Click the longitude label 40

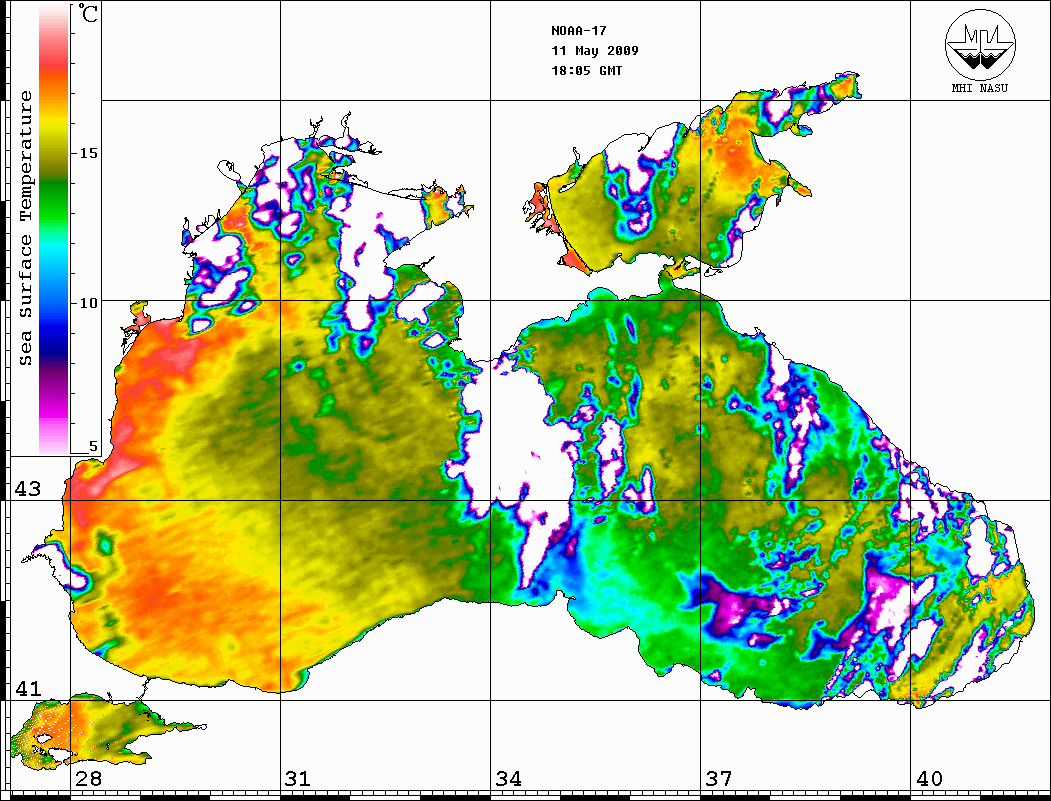click(x=927, y=779)
